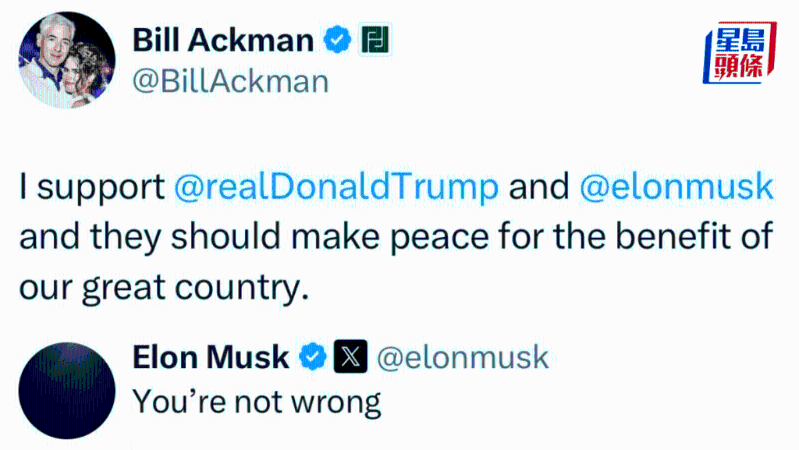This screenshot has height=450, width=799.
Task: Click the Elon Musk display name
Action: tap(210, 357)
